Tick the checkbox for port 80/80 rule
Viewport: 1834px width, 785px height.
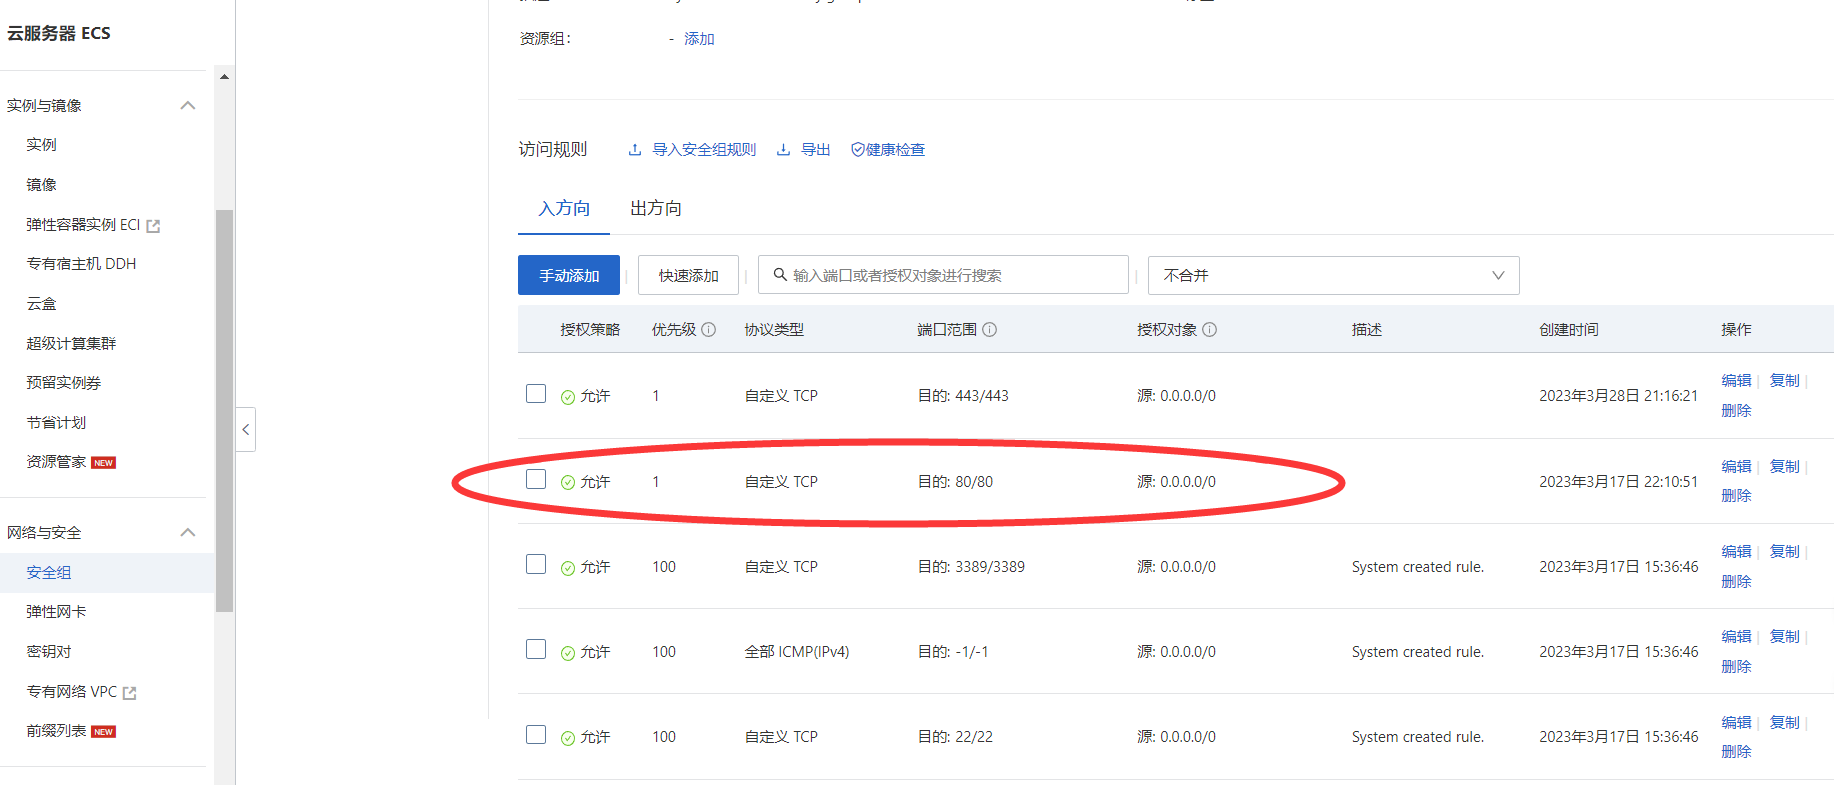coord(536,480)
